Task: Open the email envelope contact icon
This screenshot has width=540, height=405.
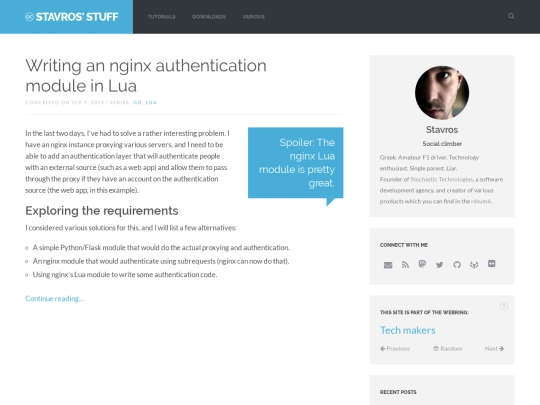Action: pos(388,265)
